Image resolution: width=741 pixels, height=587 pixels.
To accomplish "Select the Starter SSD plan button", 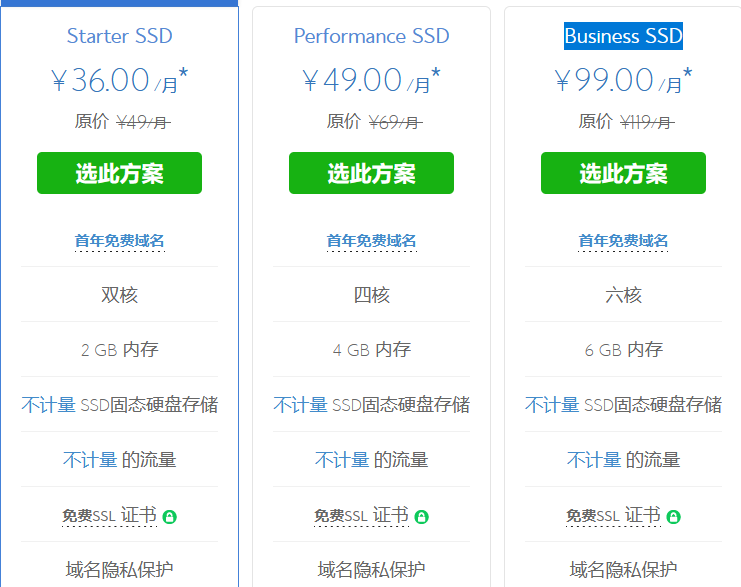I will [x=120, y=173].
